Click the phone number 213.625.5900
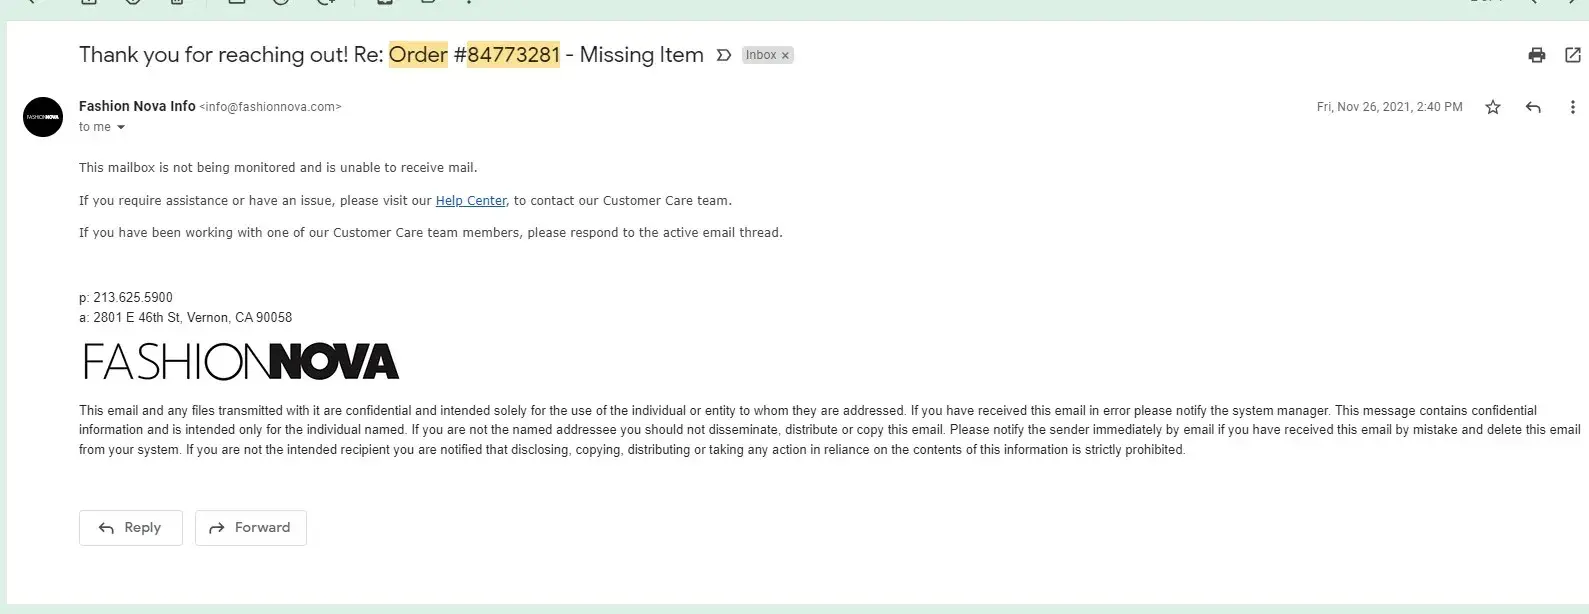Viewport: 1589px width, 614px height. (x=133, y=298)
